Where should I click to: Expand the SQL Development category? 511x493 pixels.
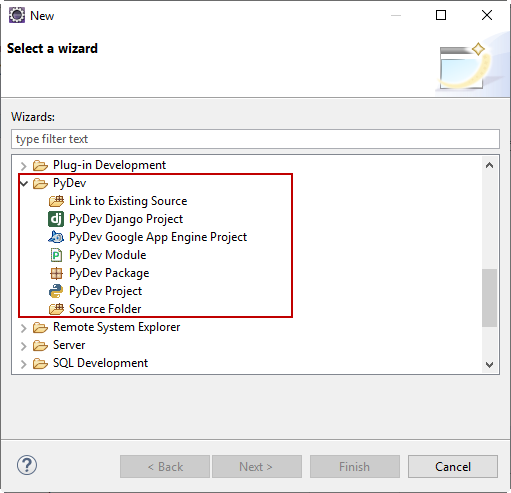[x=24, y=364]
